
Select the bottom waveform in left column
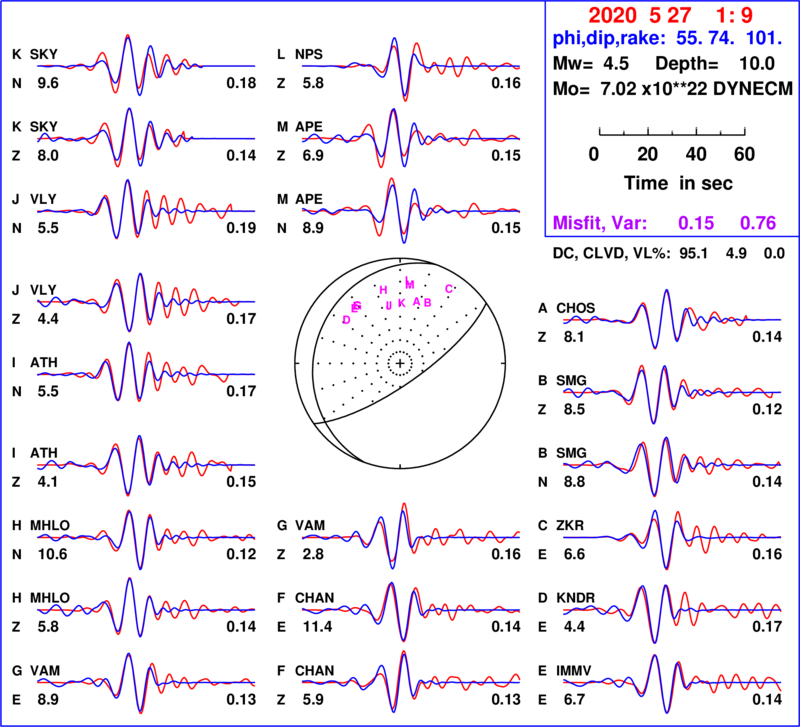(146, 682)
